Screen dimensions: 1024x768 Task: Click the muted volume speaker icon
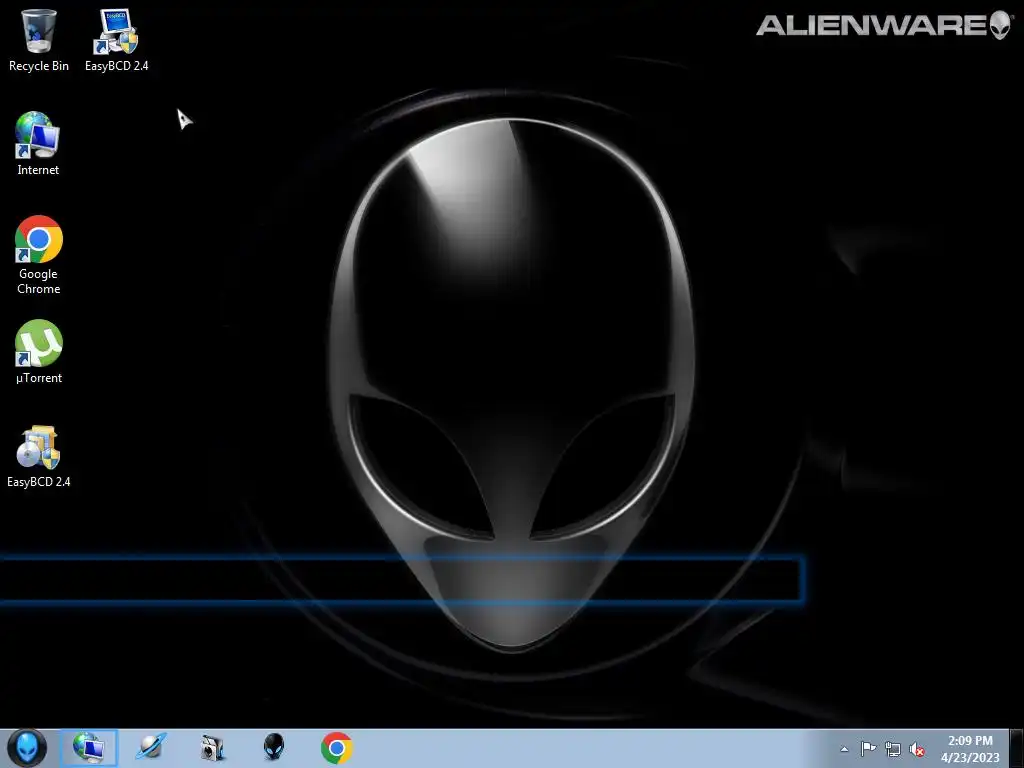pos(917,749)
